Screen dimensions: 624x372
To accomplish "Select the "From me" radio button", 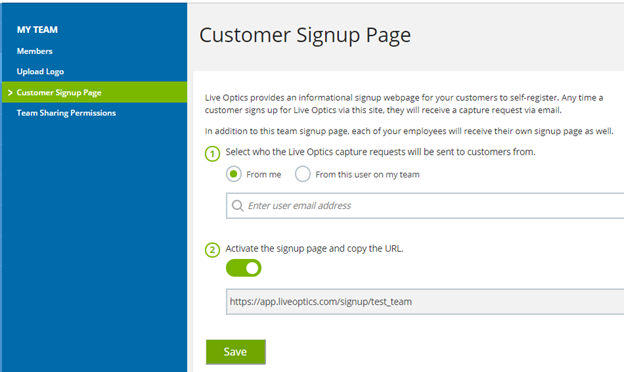I will 234,174.
